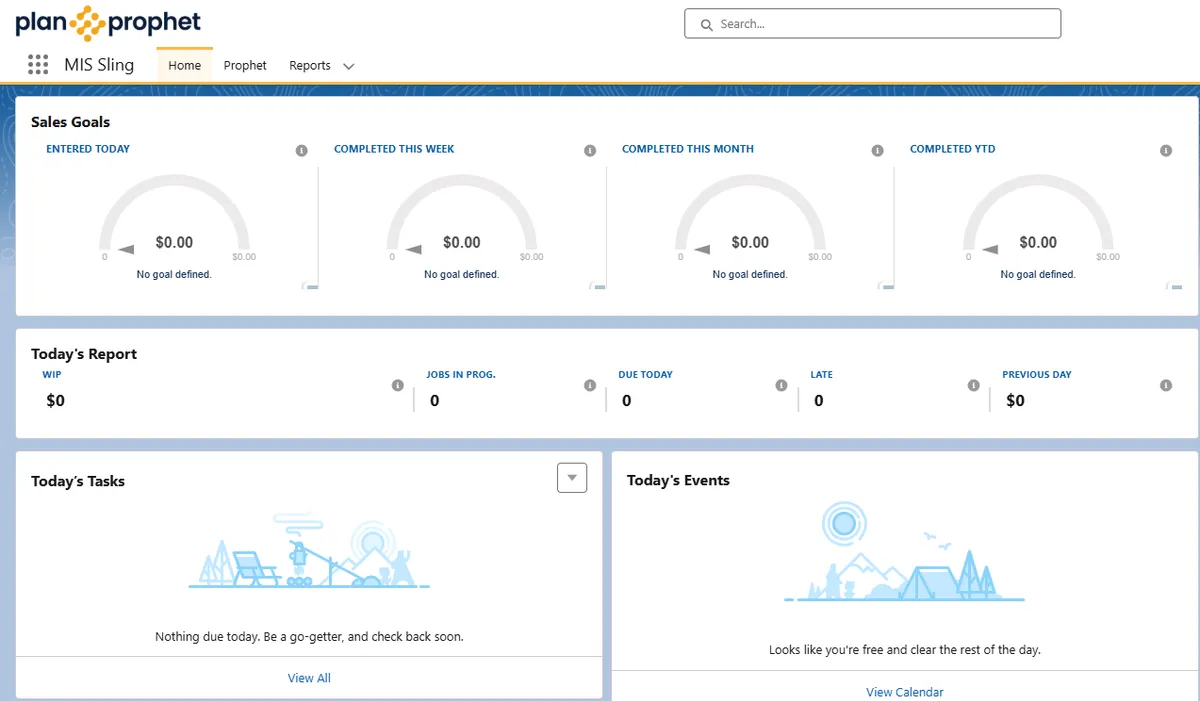This screenshot has height=701, width=1200.
Task: Open Today's Tasks filter dropdown
Action: tap(572, 478)
